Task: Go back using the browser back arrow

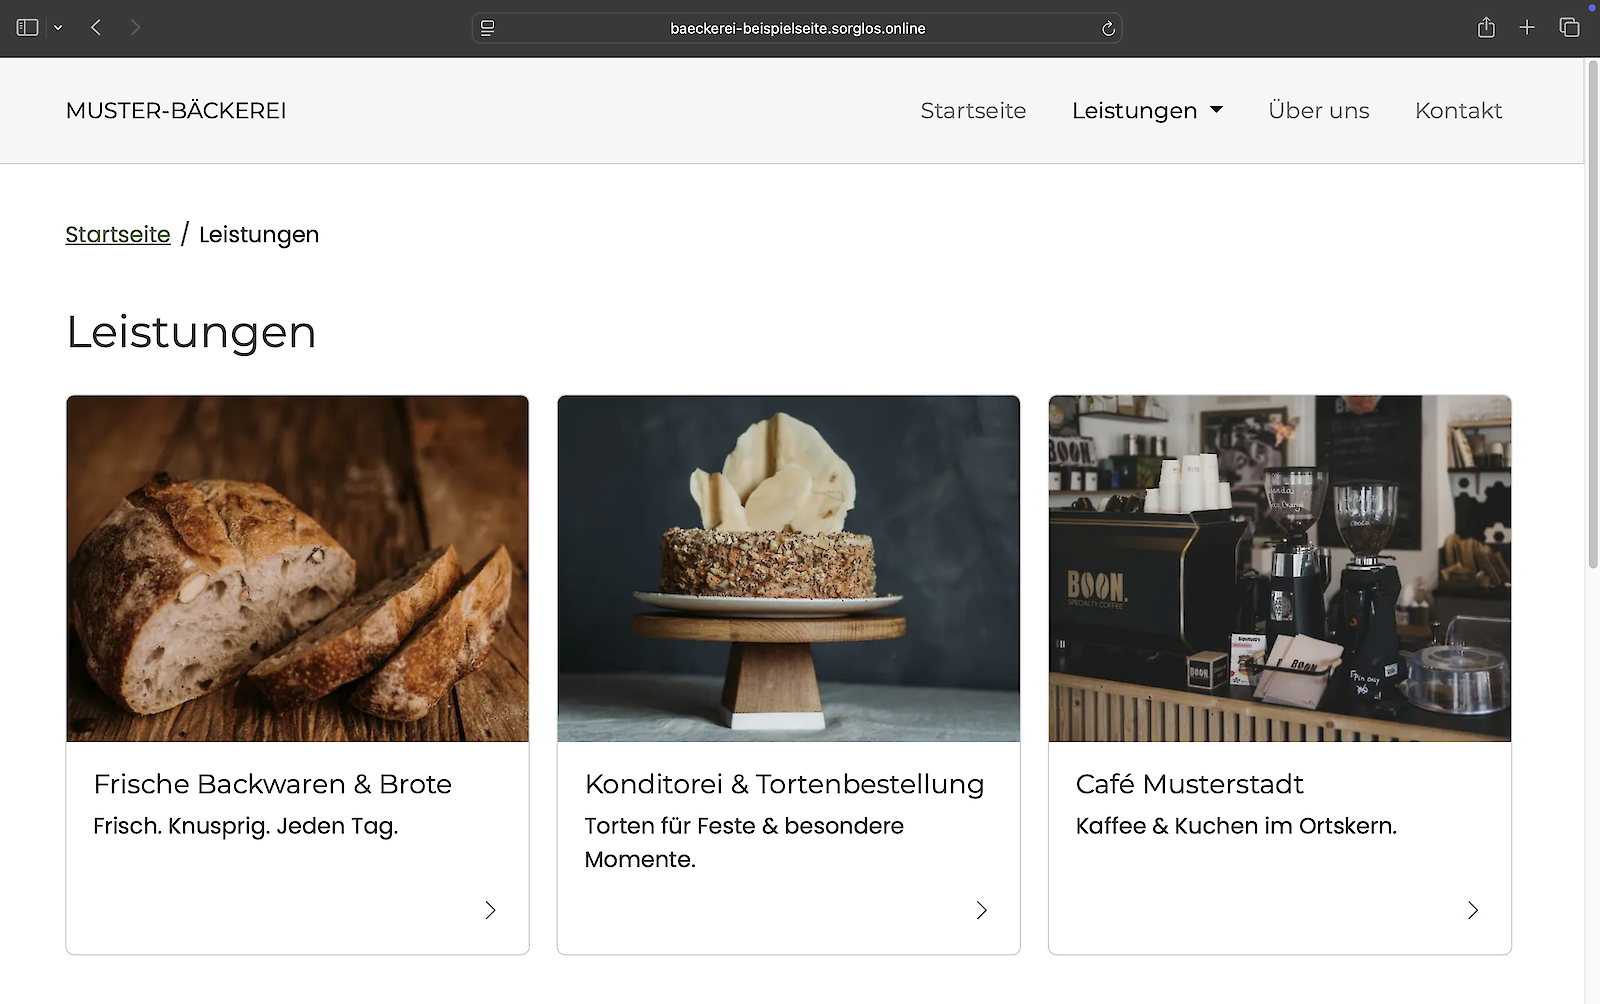Action: point(96,28)
